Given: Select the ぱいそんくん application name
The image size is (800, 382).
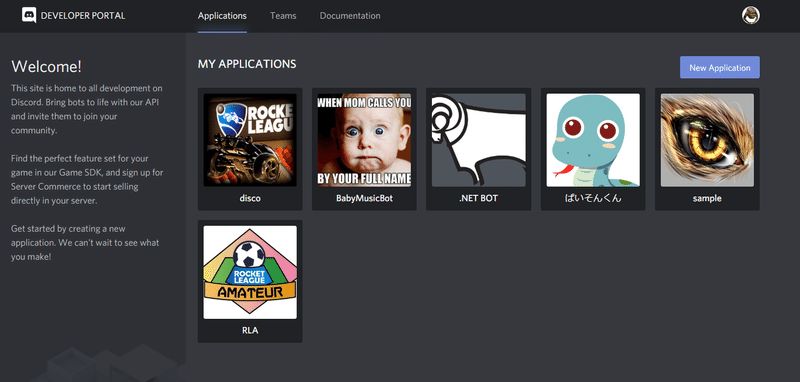Looking at the screenshot, I should pos(593,198).
